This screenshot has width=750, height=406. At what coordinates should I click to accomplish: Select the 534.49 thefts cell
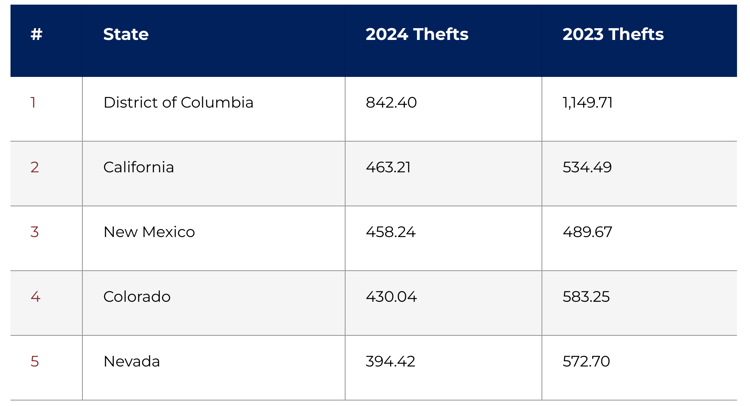[587, 168]
